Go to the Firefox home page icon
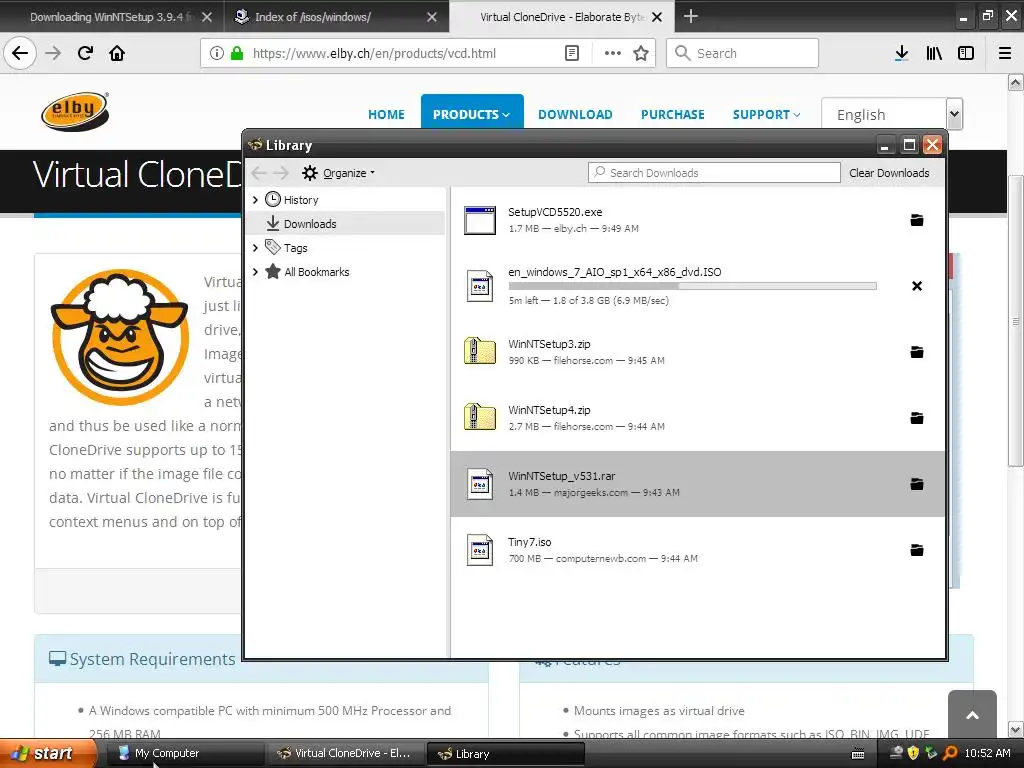The width and height of the screenshot is (1024, 768). pos(117,53)
